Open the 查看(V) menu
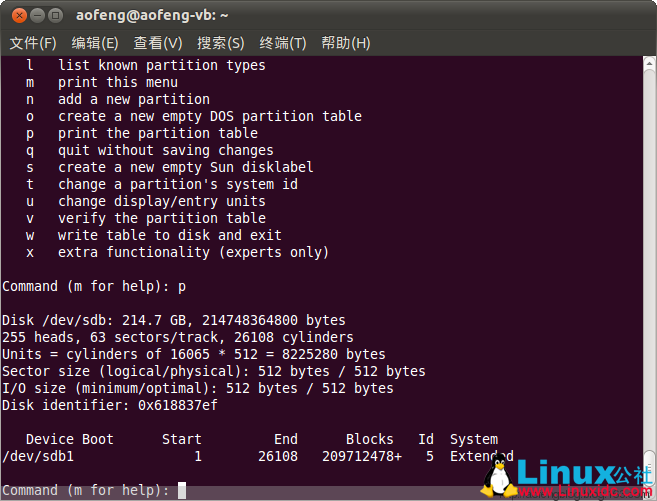Screen dimensions: 657x501 pyautogui.click(x=158, y=43)
